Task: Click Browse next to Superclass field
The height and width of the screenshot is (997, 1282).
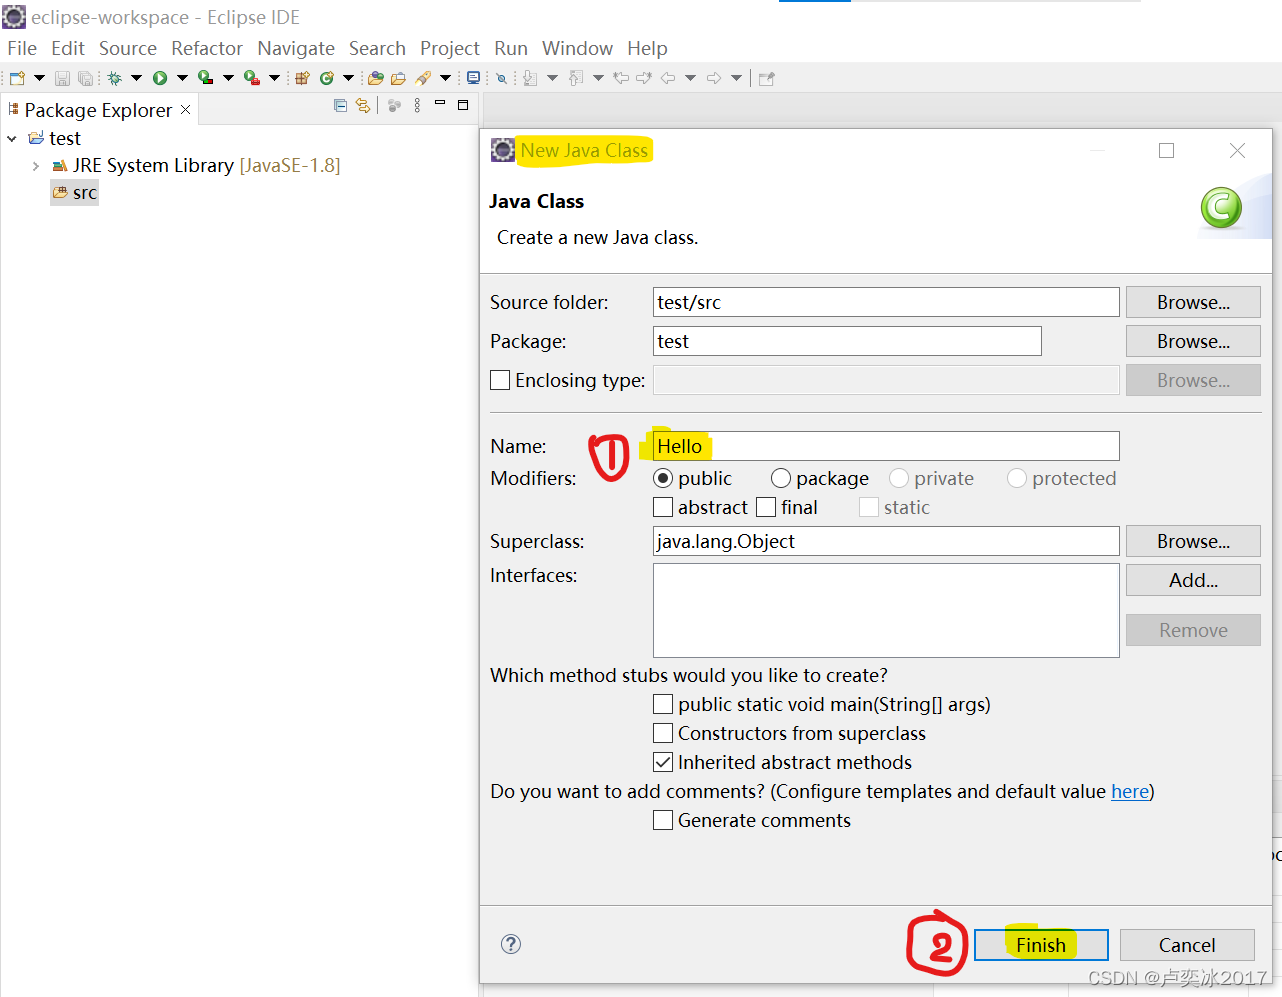Action: 1193,541
